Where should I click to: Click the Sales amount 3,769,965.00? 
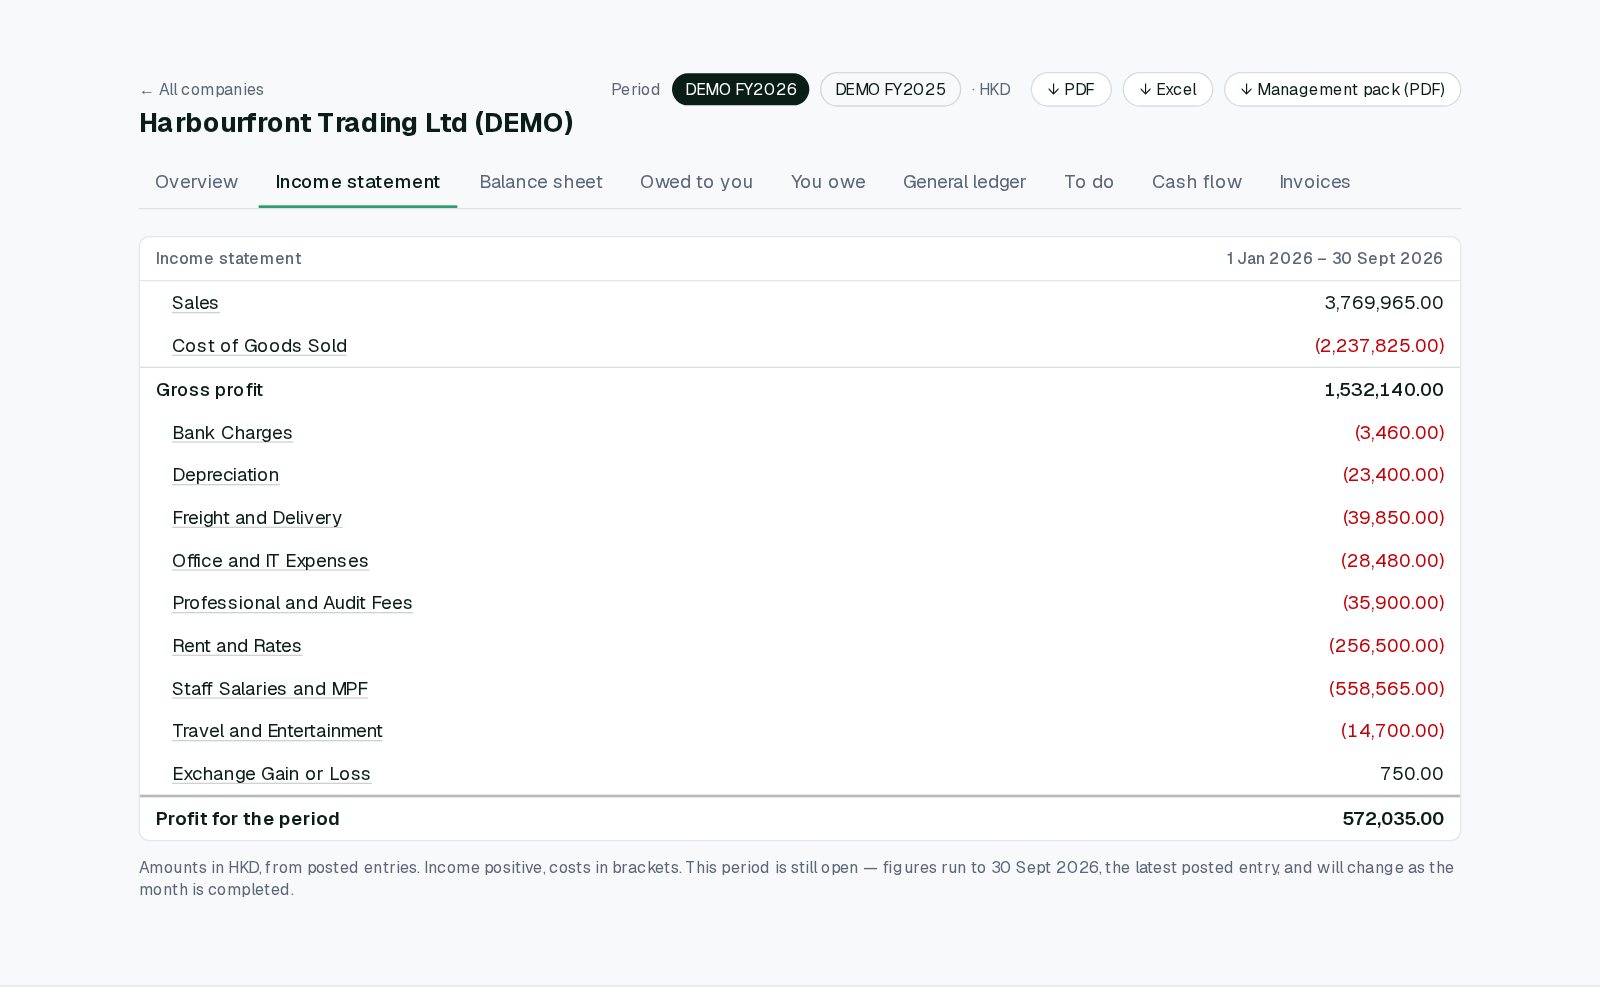tap(1384, 303)
